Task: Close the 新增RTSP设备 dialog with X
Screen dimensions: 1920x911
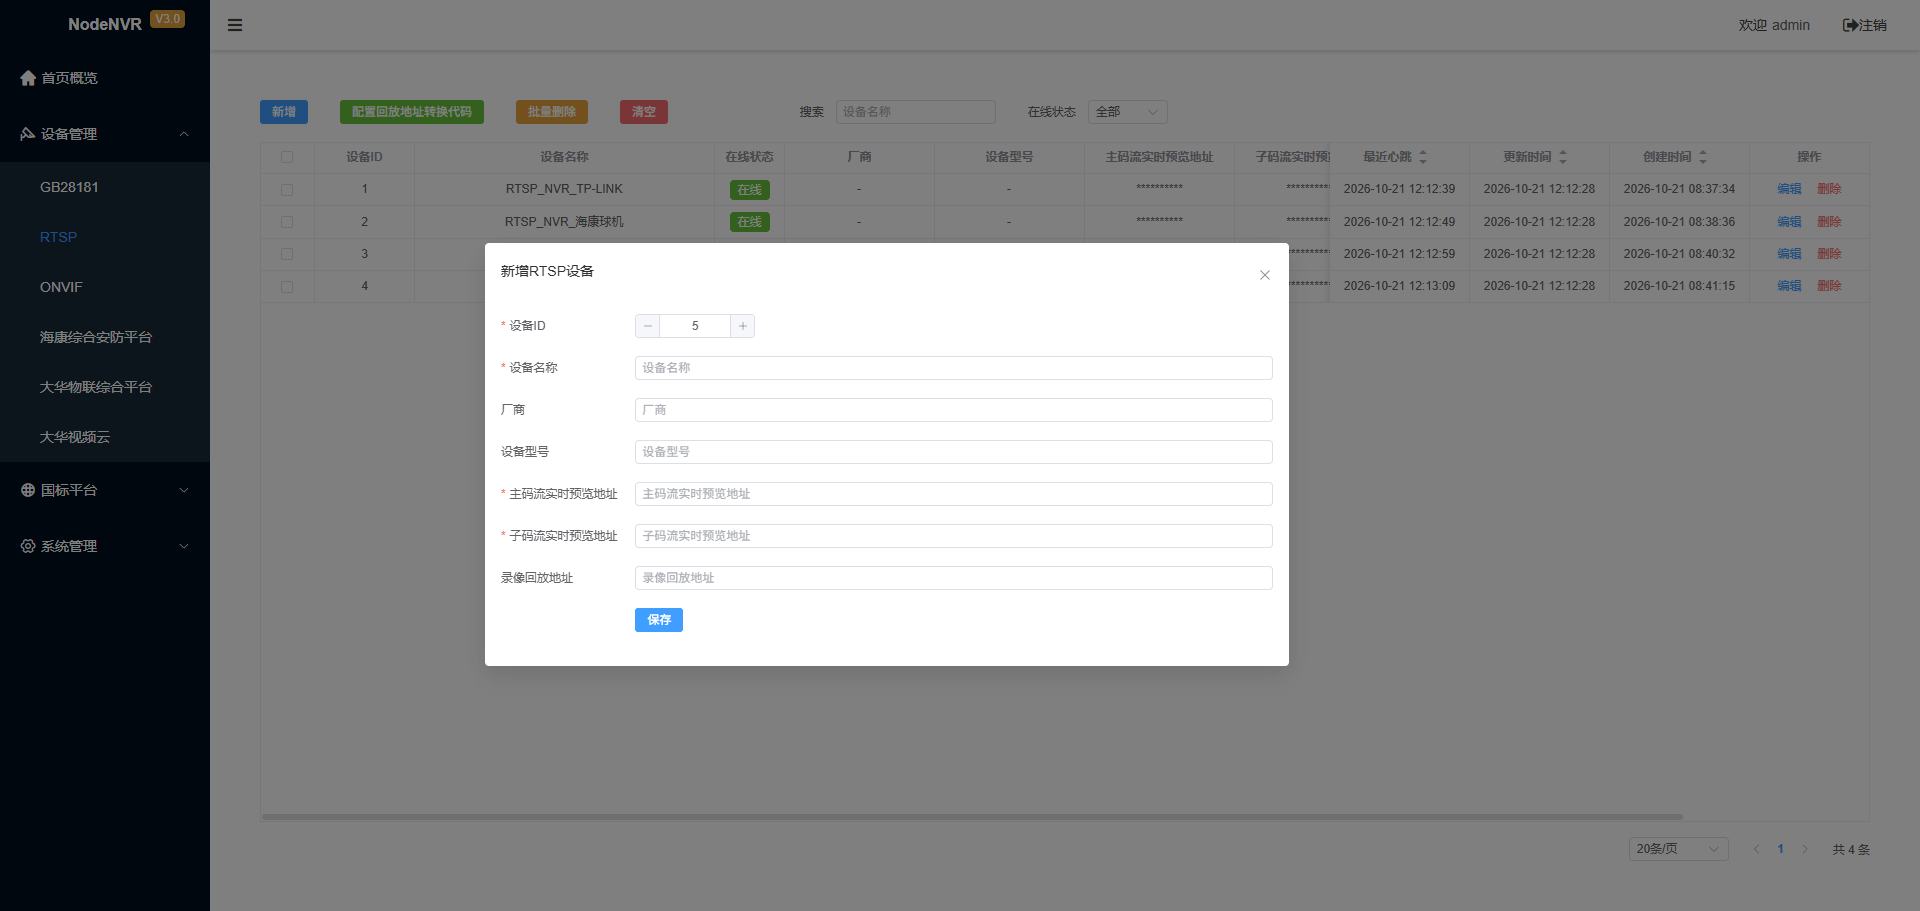Action: pos(1265,275)
